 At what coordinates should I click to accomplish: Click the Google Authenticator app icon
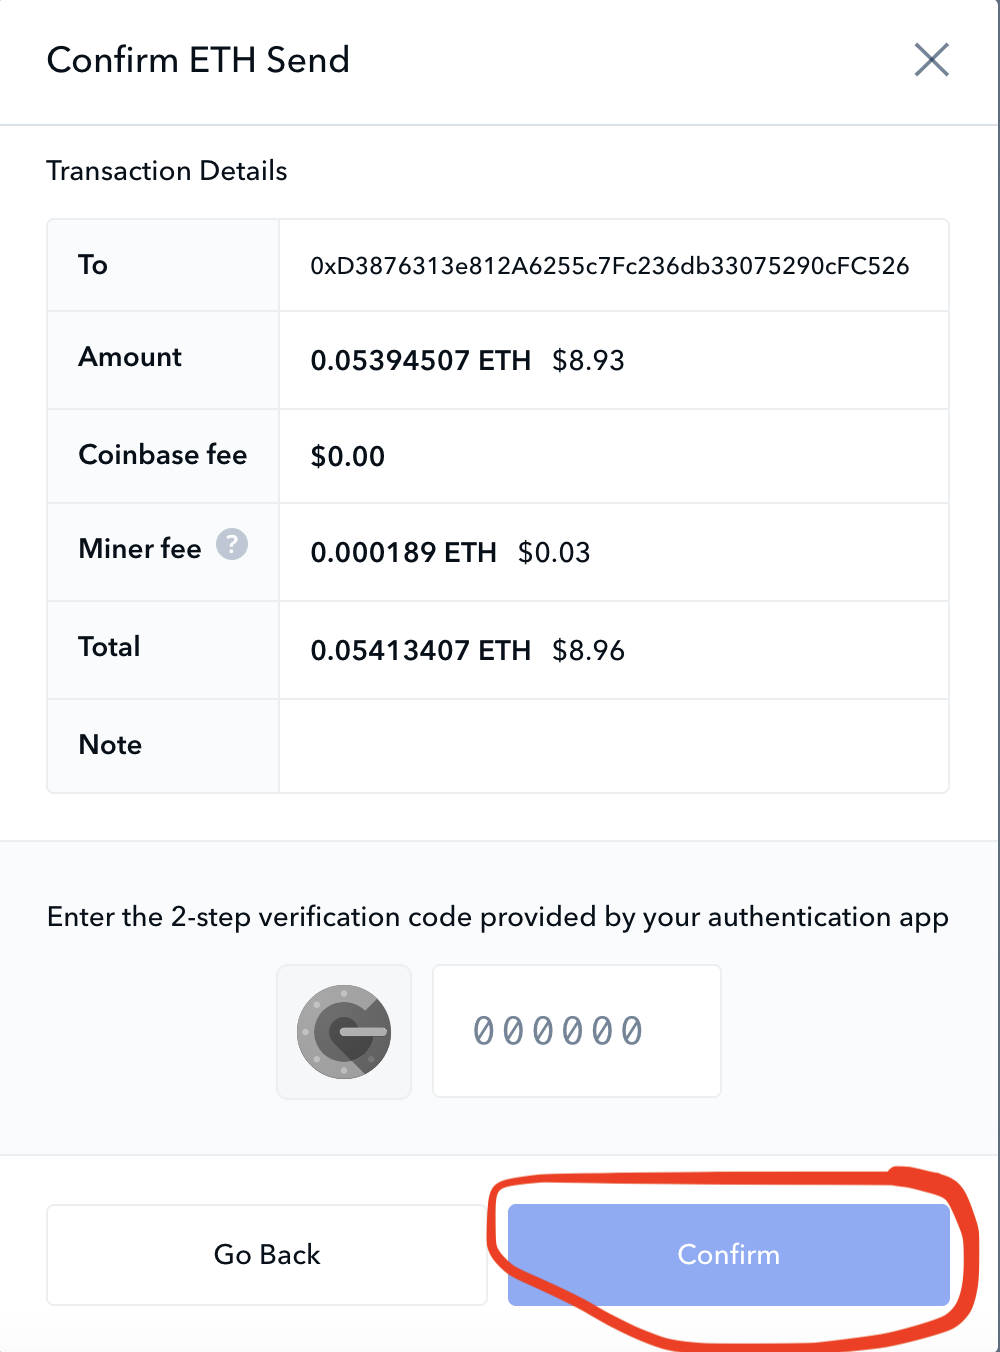pyautogui.click(x=344, y=1032)
